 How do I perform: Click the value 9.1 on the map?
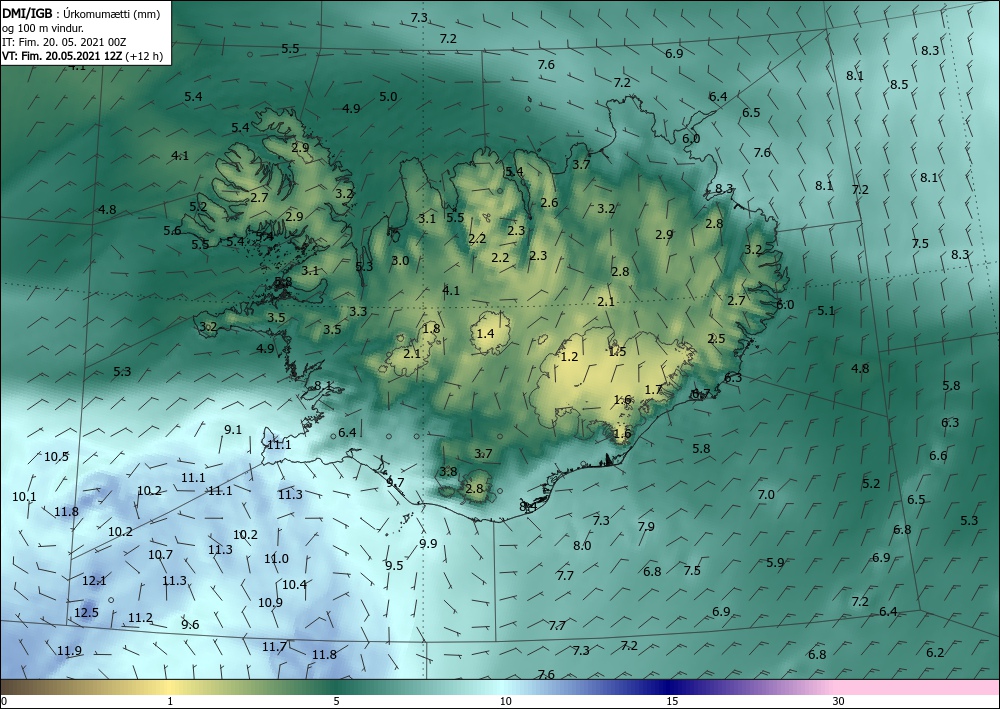tap(233, 429)
